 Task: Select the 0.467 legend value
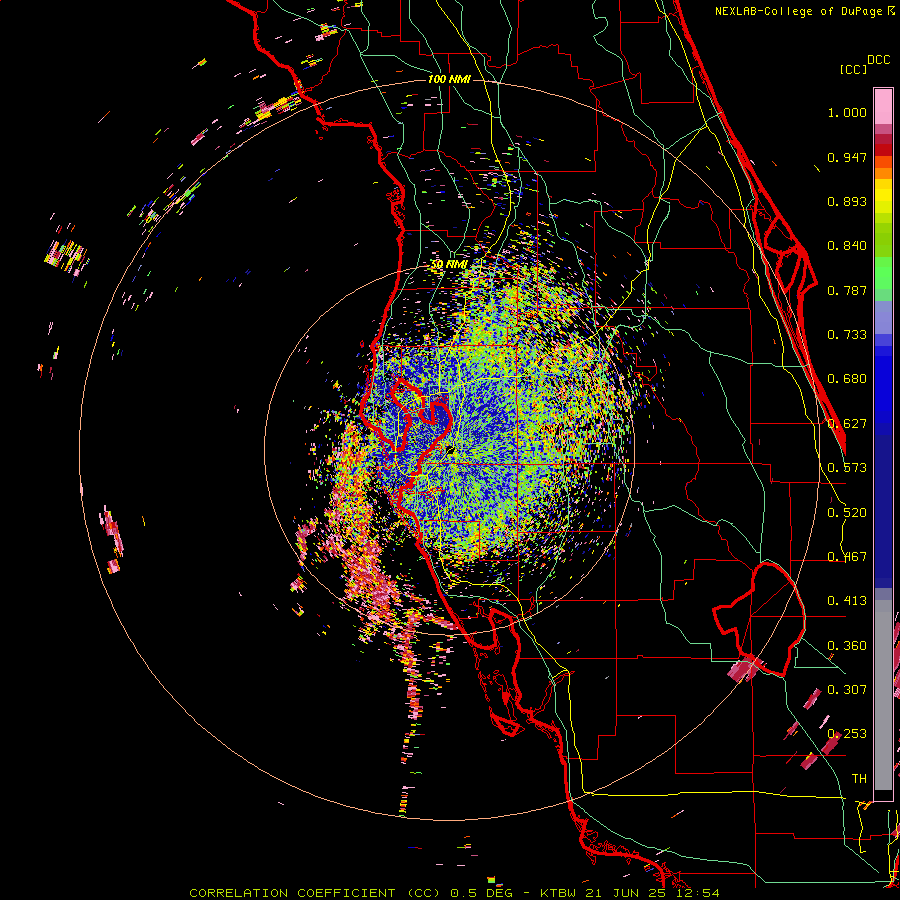[x=847, y=557]
